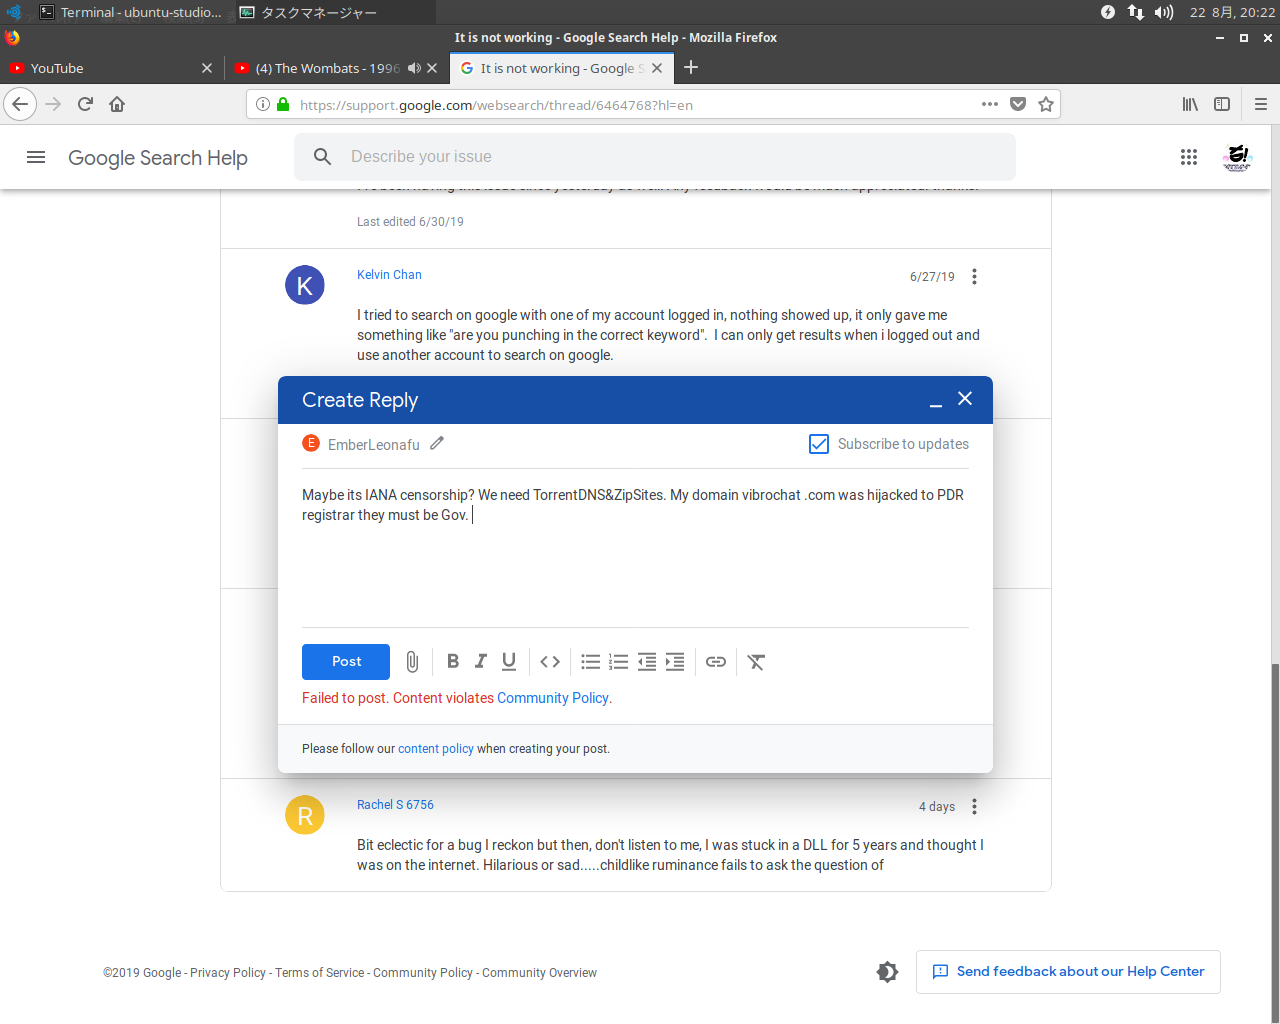Image resolution: width=1280 pixels, height=1024 pixels.
Task: Insert link in reply editor
Action: click(x=716, y=662)
